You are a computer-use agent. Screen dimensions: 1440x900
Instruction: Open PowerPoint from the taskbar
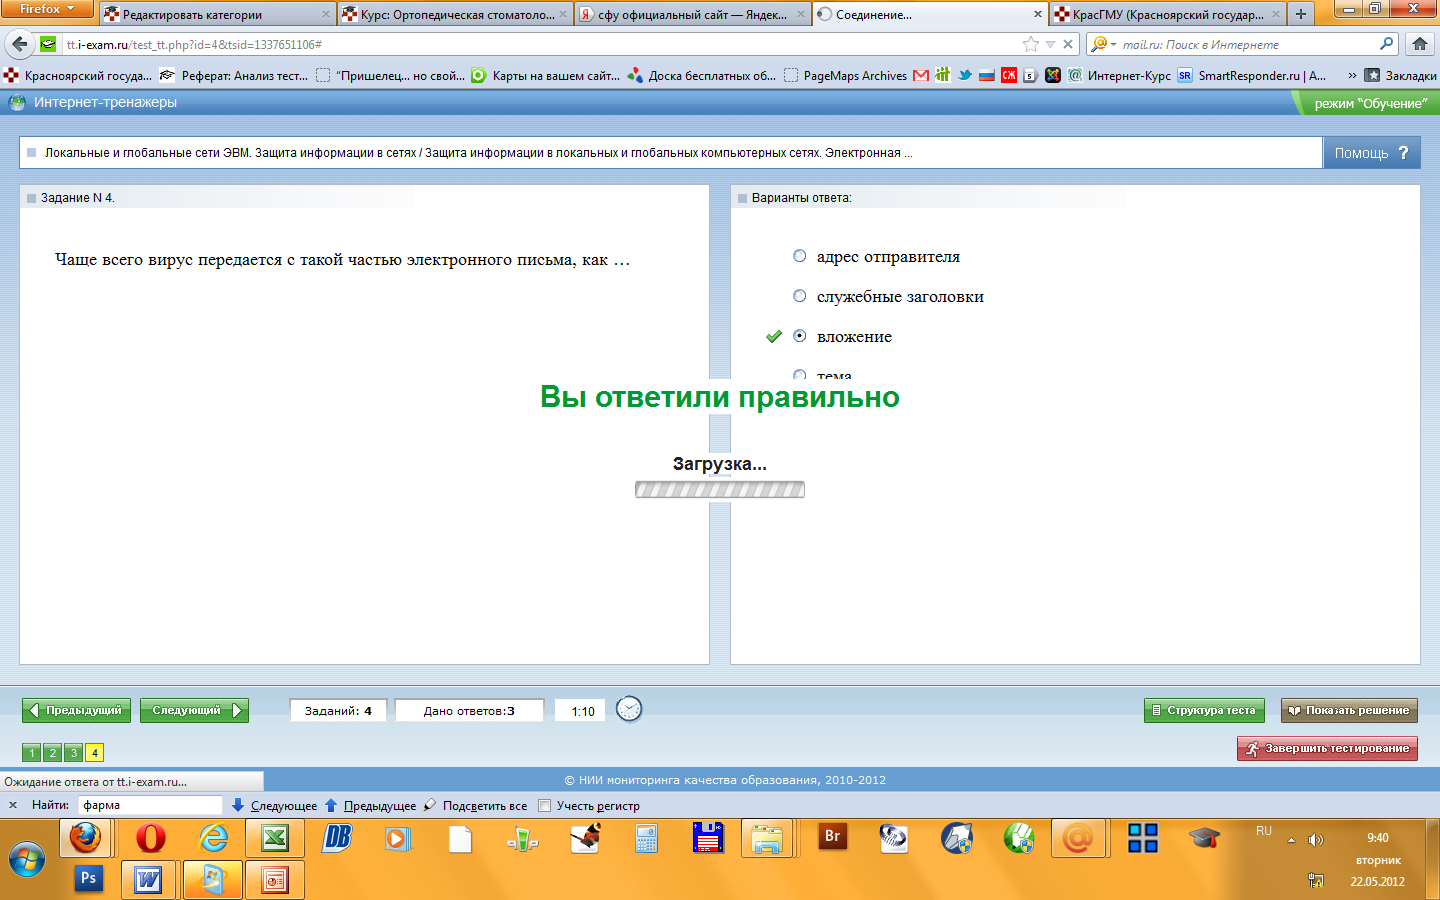274,879
